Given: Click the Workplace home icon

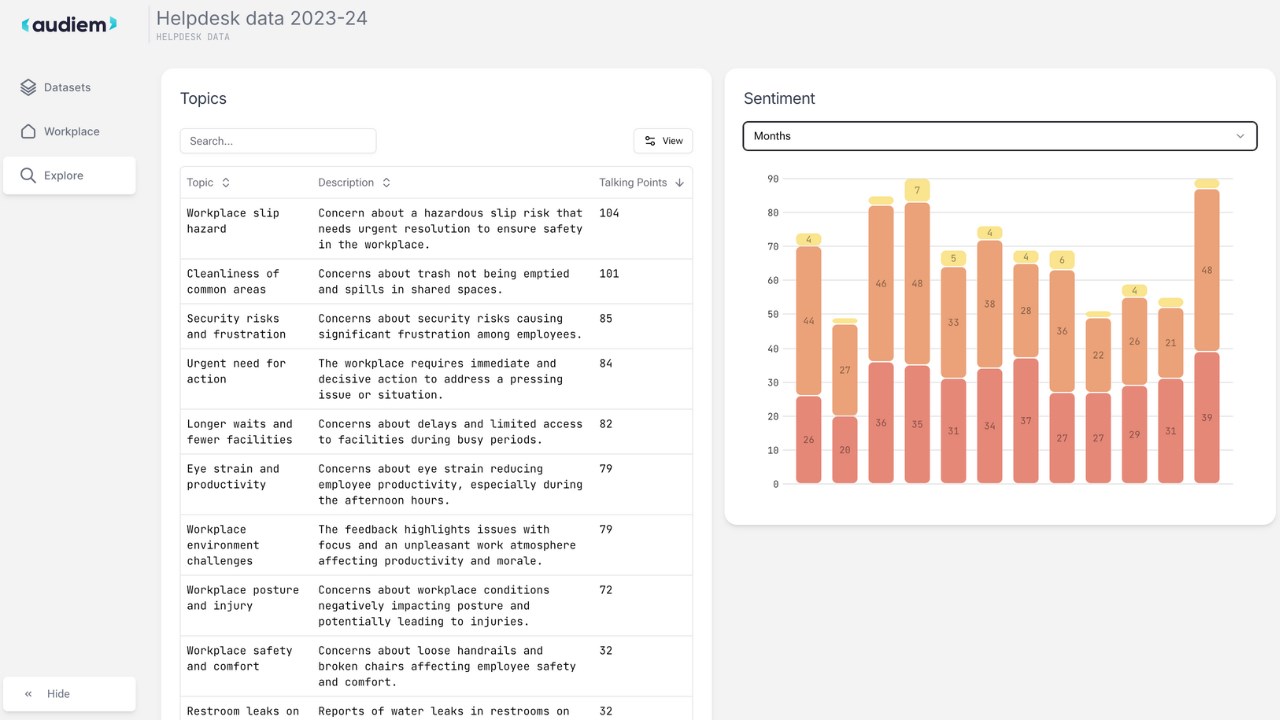Looking at the screenshot, I should point(28,131).
